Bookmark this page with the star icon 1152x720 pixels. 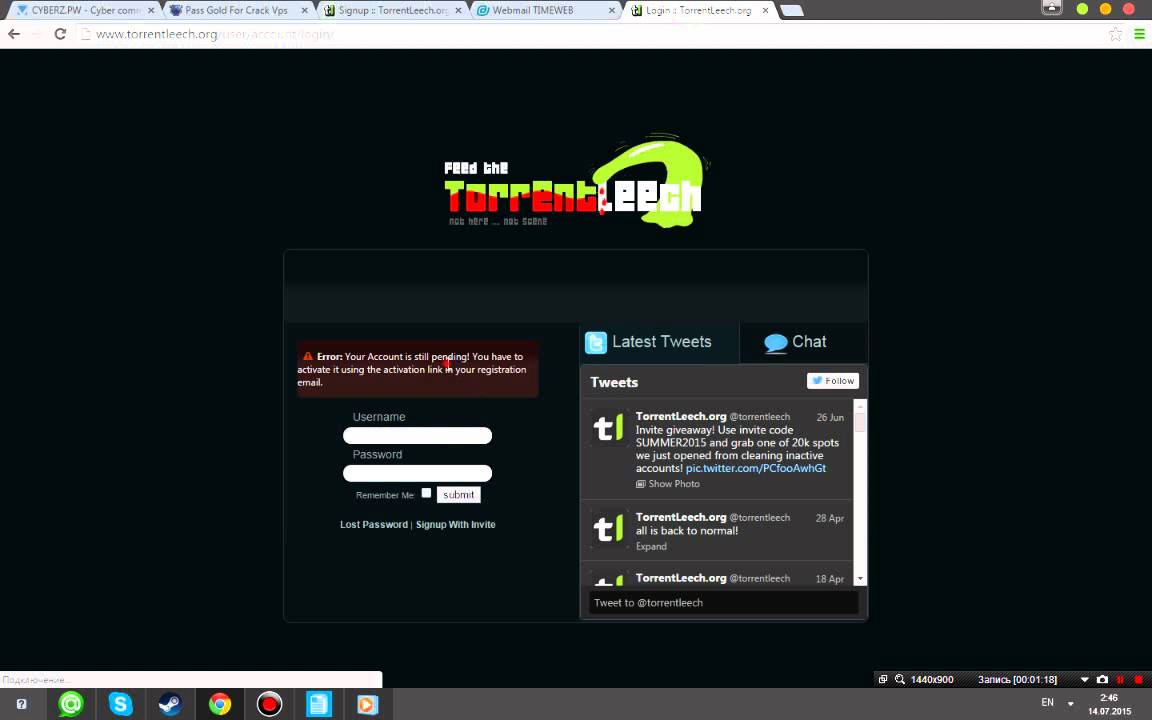coord(1115,34)
